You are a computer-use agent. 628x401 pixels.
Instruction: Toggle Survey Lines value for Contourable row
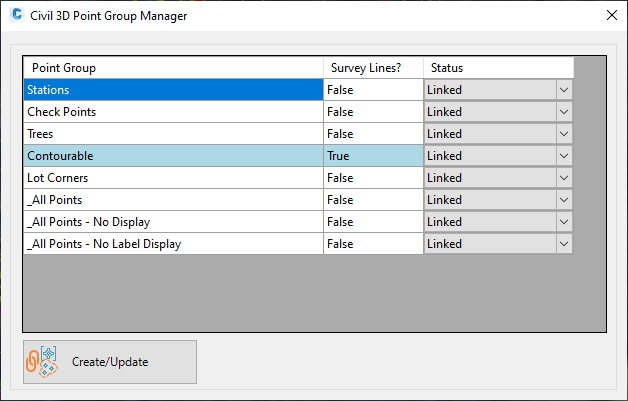pyautogui.click(x=373, y=156)
